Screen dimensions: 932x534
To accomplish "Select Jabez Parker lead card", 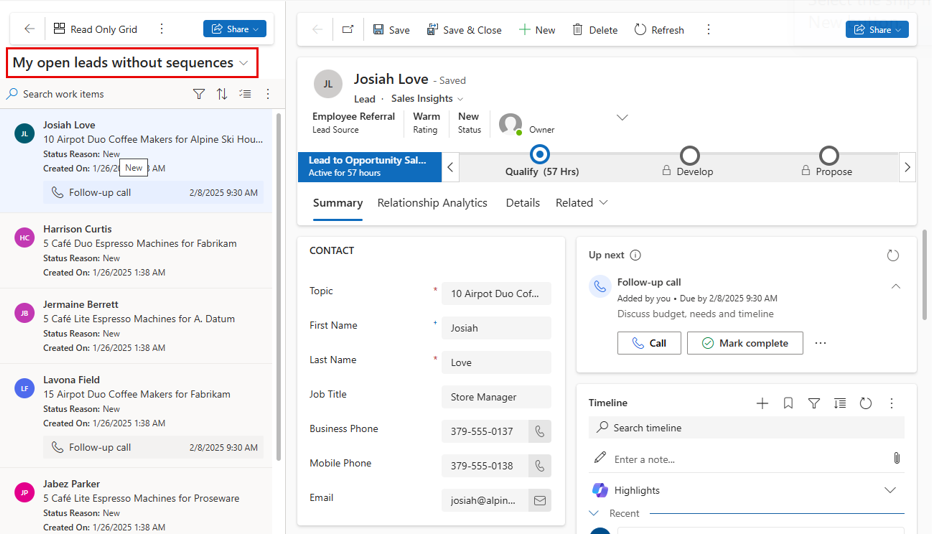I will 136,501.
